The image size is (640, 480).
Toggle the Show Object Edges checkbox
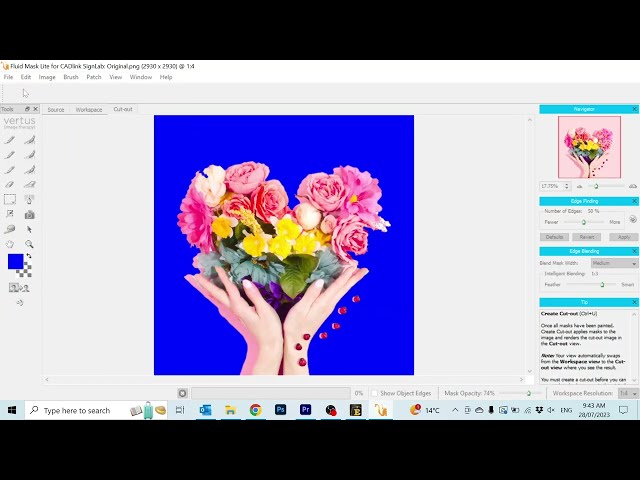[x=374, y=393]
